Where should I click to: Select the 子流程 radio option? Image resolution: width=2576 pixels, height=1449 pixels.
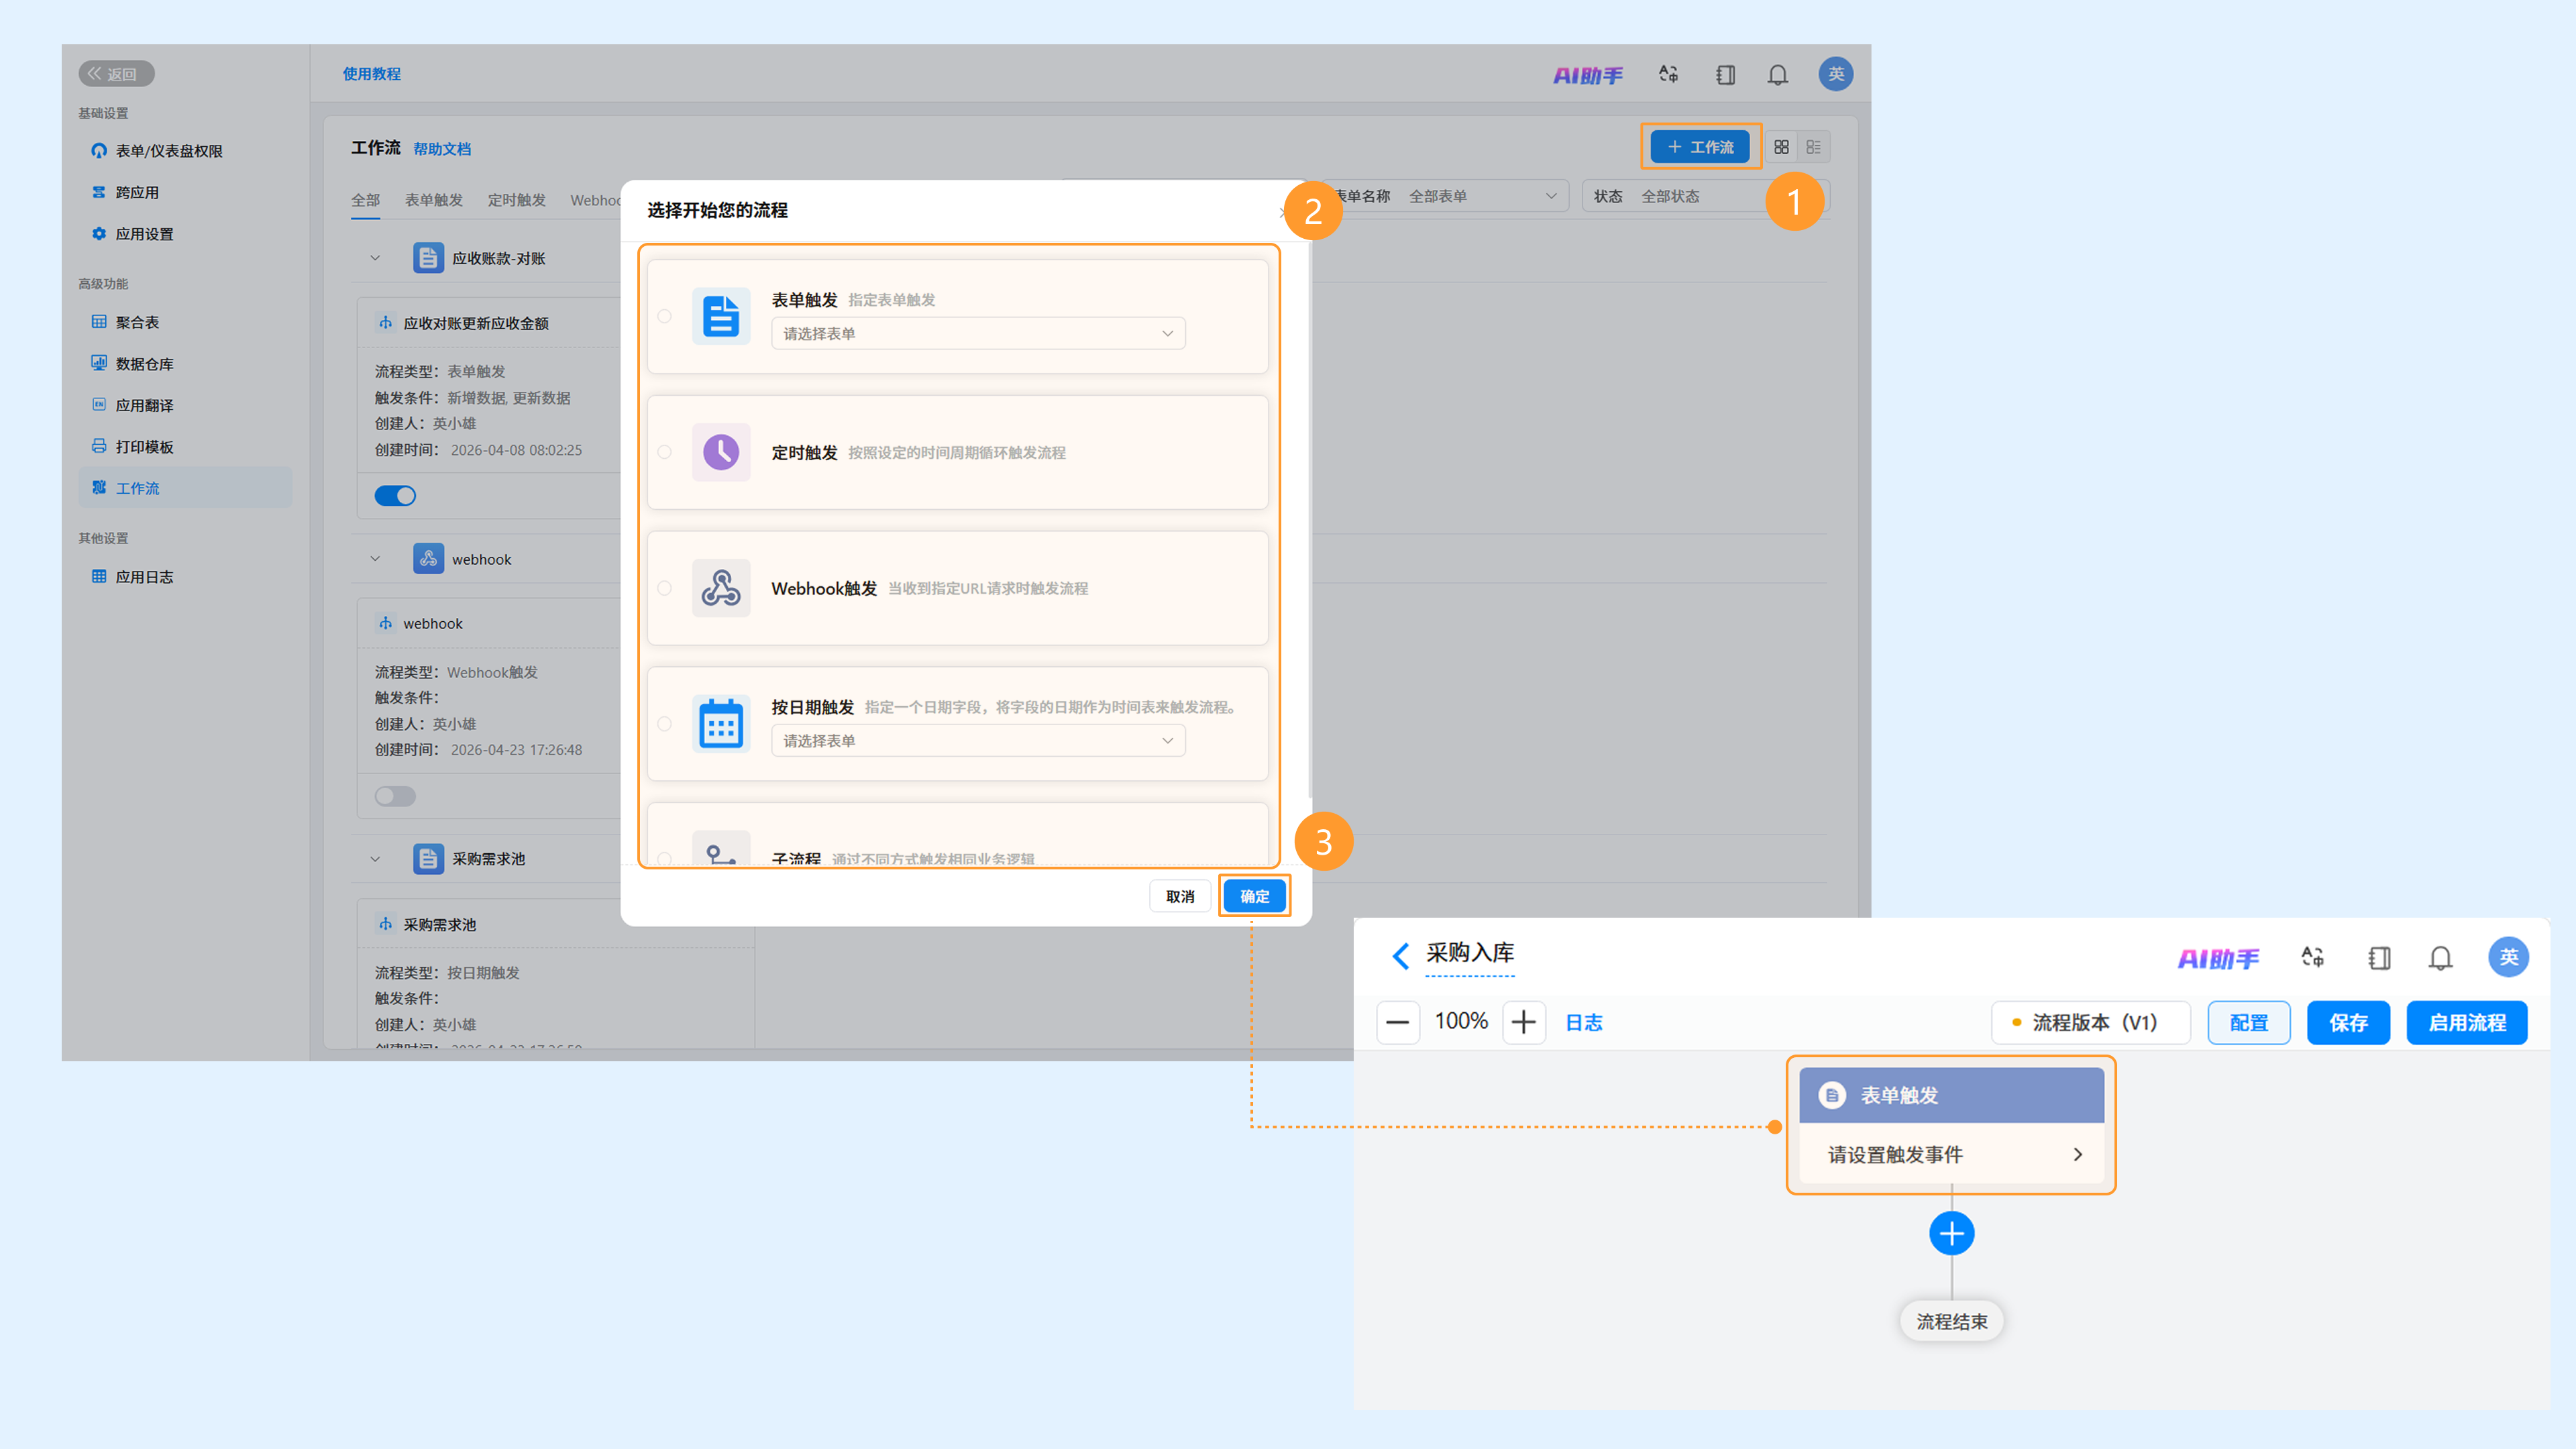665,858
